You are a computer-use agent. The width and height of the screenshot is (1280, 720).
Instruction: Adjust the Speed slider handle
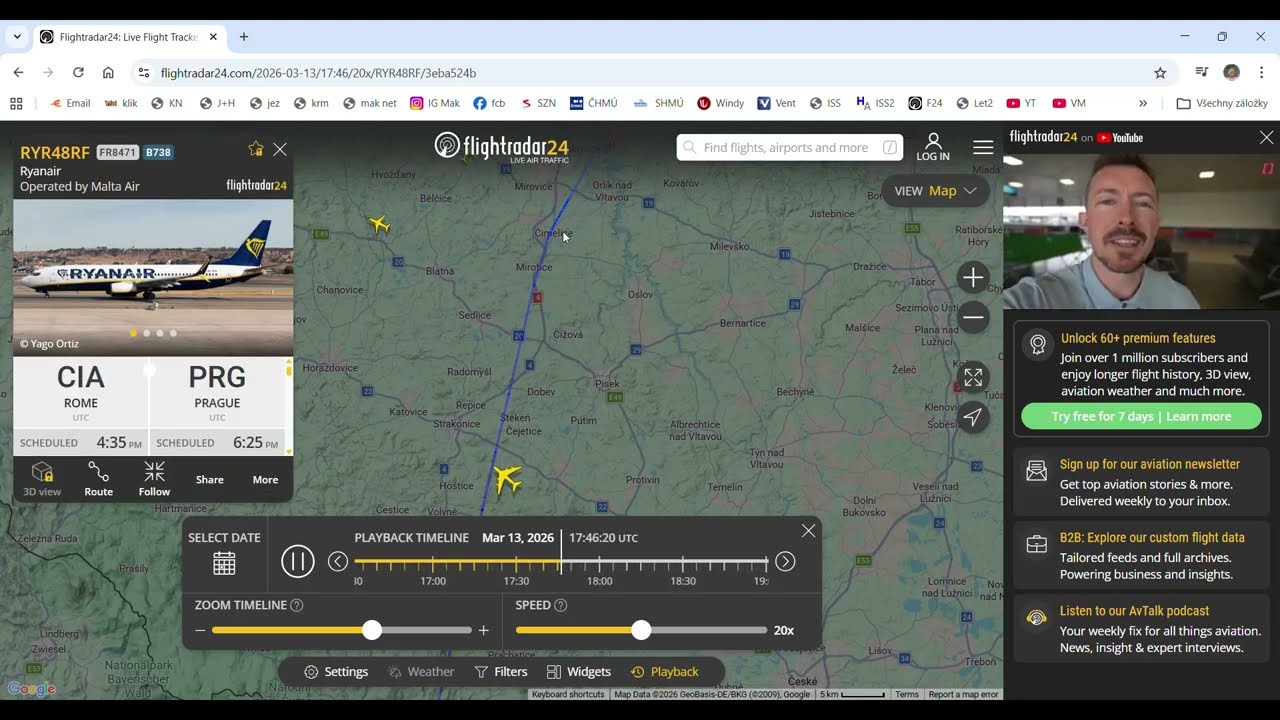point(641,630)
